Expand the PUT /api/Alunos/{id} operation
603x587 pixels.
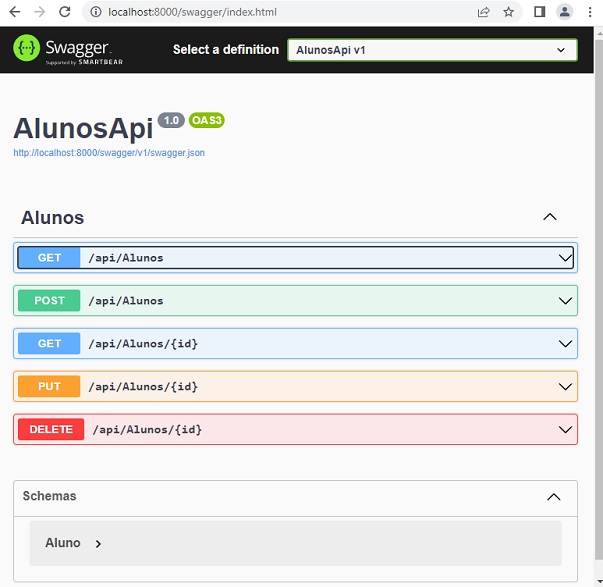[x=295, y=387]
